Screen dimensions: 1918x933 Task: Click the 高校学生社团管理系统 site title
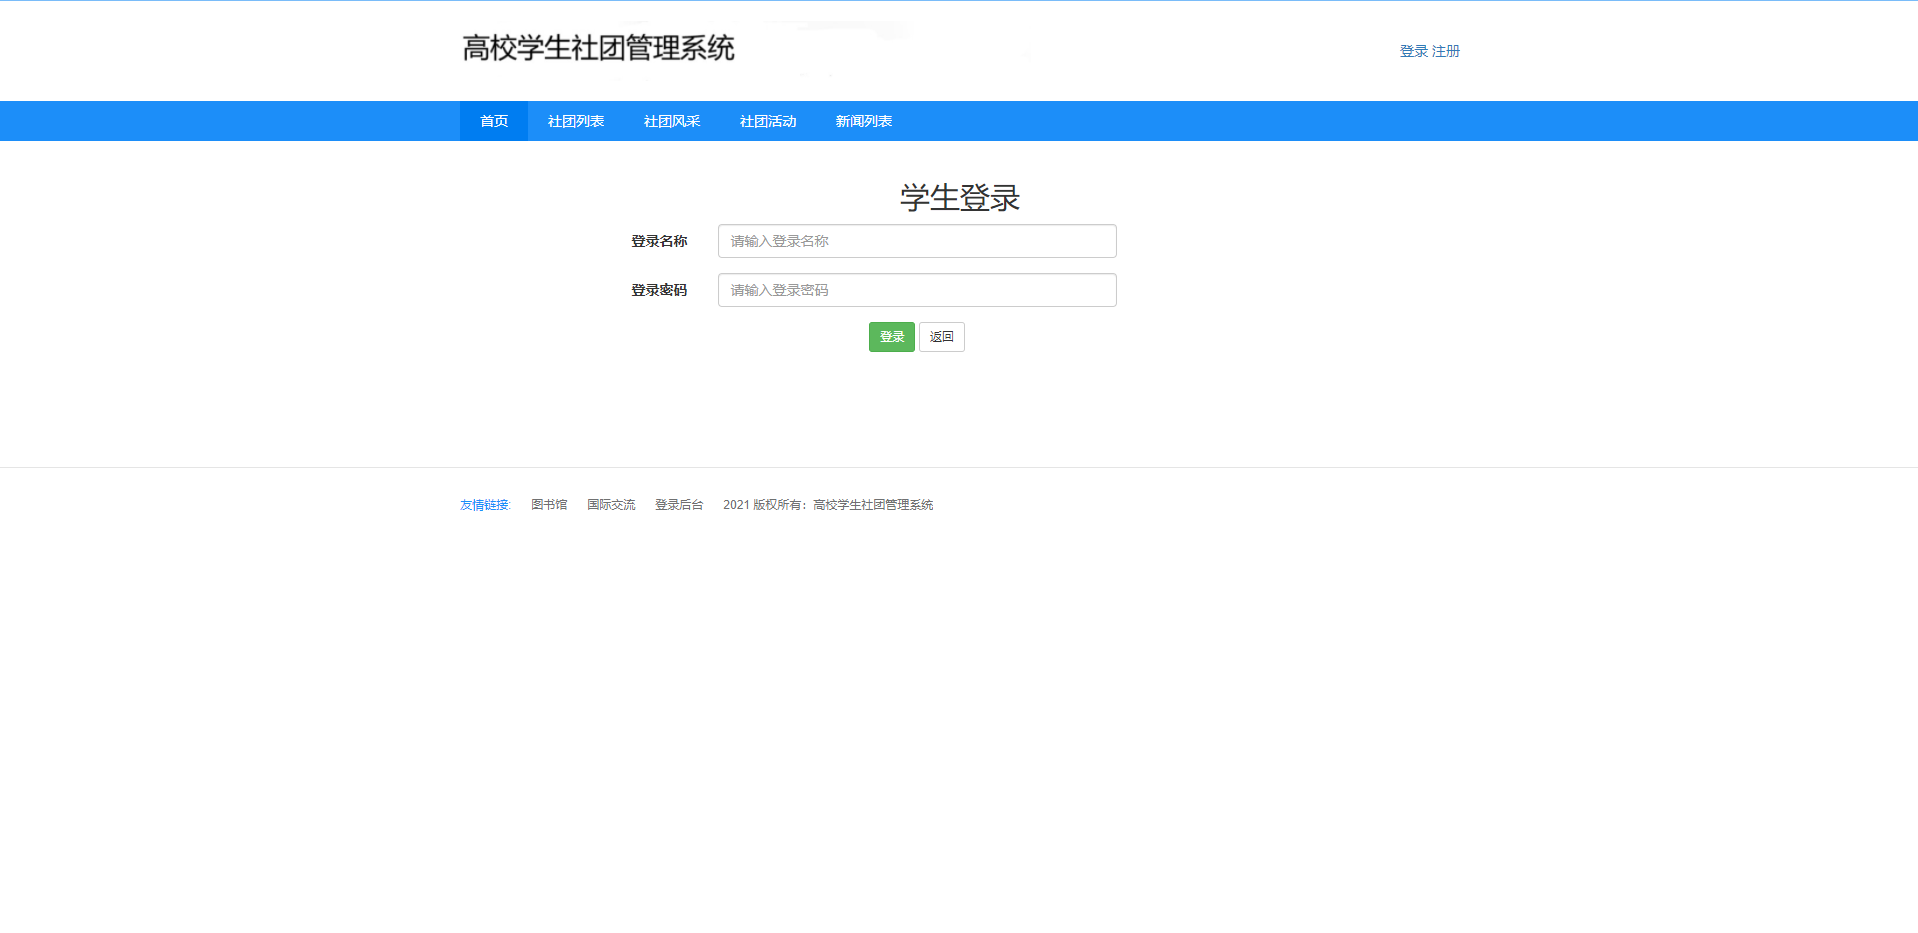pos(598,48)
